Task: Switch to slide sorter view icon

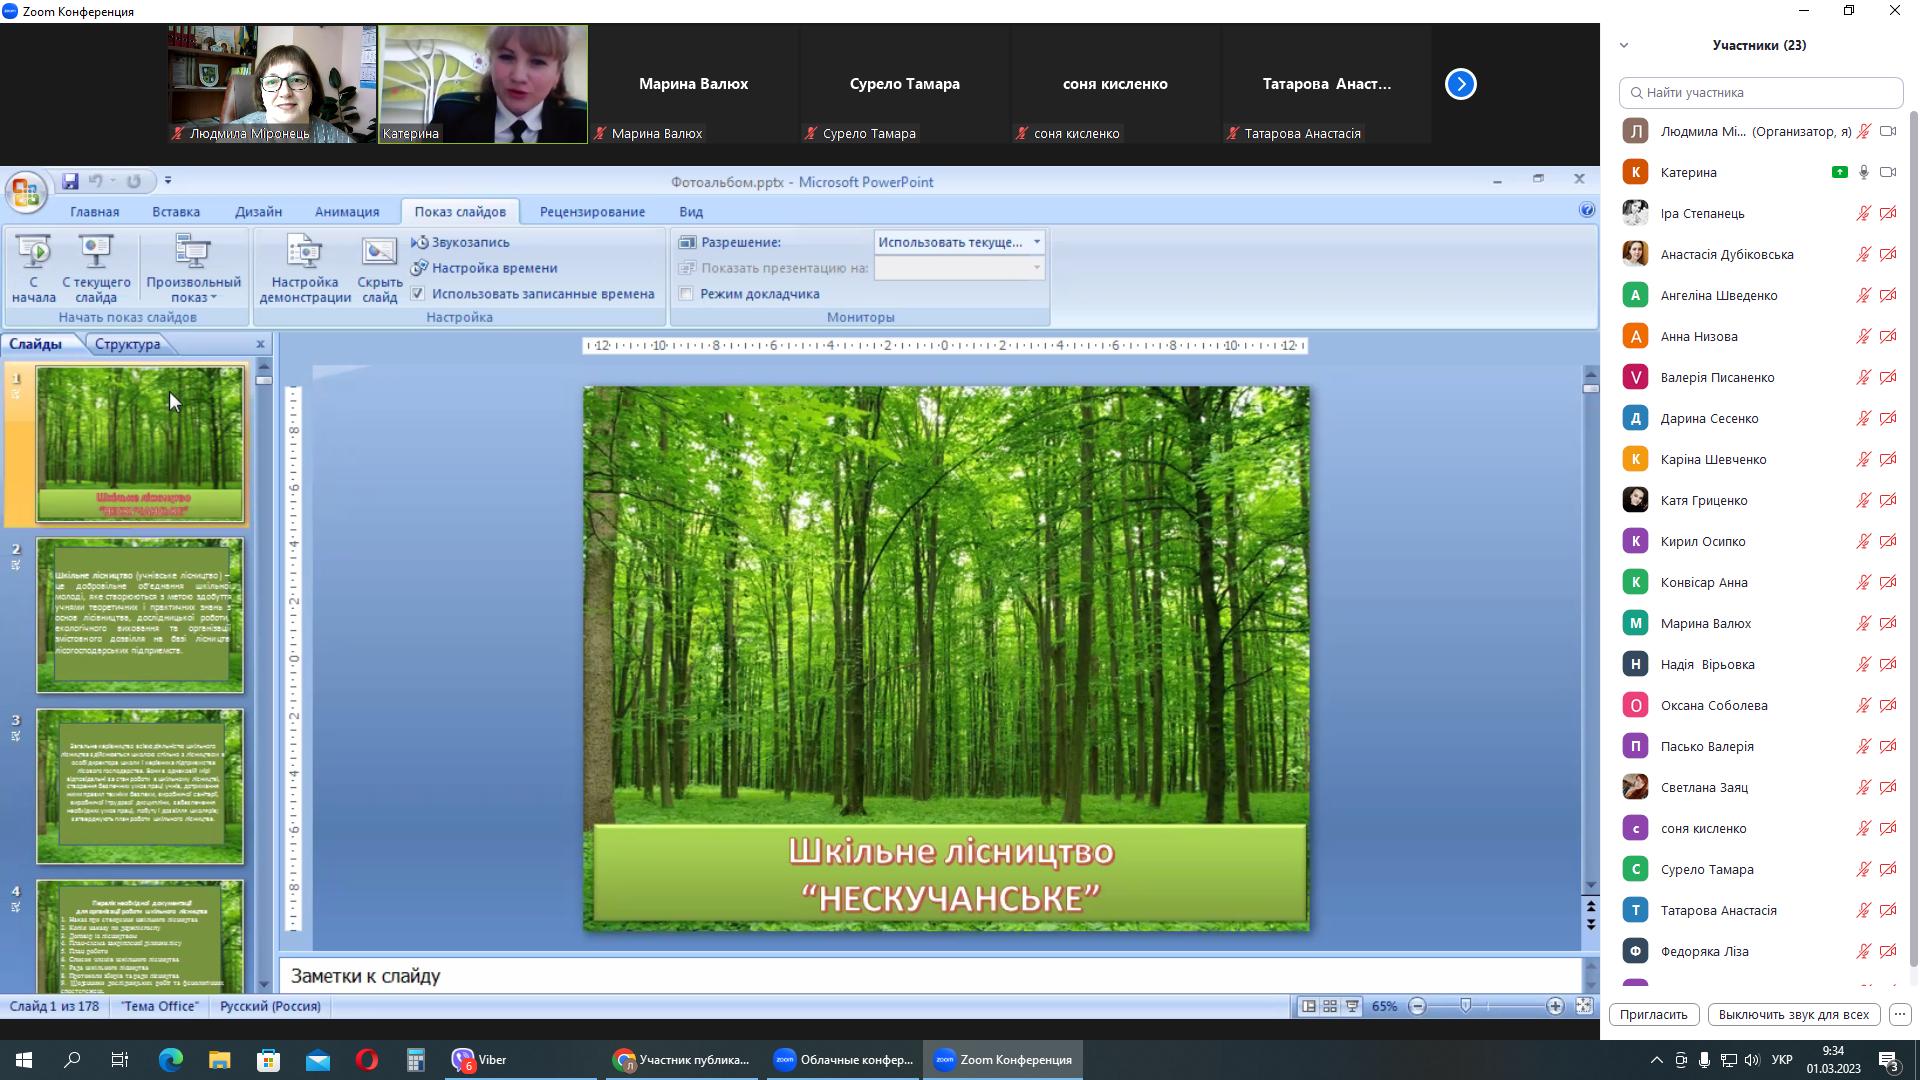Action: tap(1330, 1006)
